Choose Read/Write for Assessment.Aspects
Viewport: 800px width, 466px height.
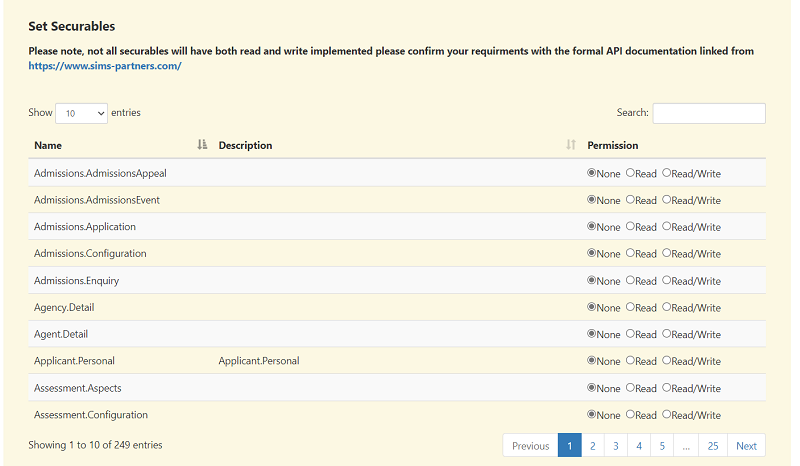click(x=667, y=388)
